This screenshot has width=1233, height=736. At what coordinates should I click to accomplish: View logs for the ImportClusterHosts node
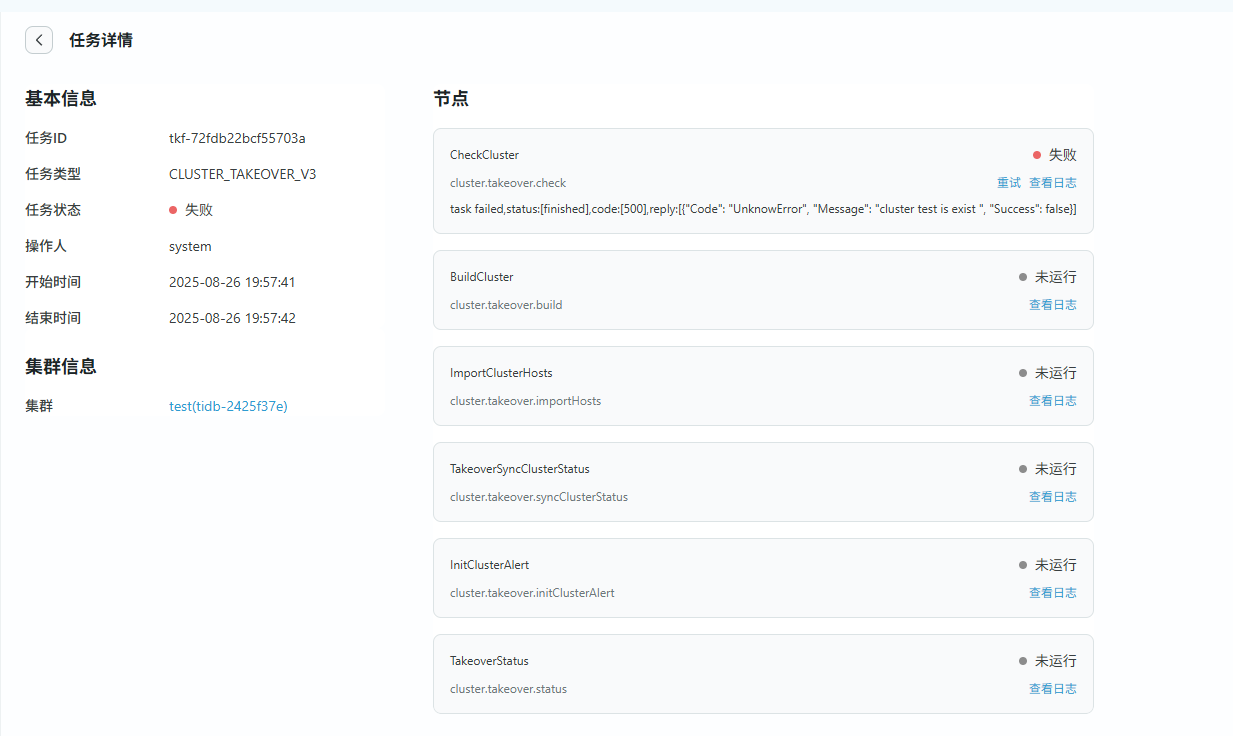(x=1052, y=401)
